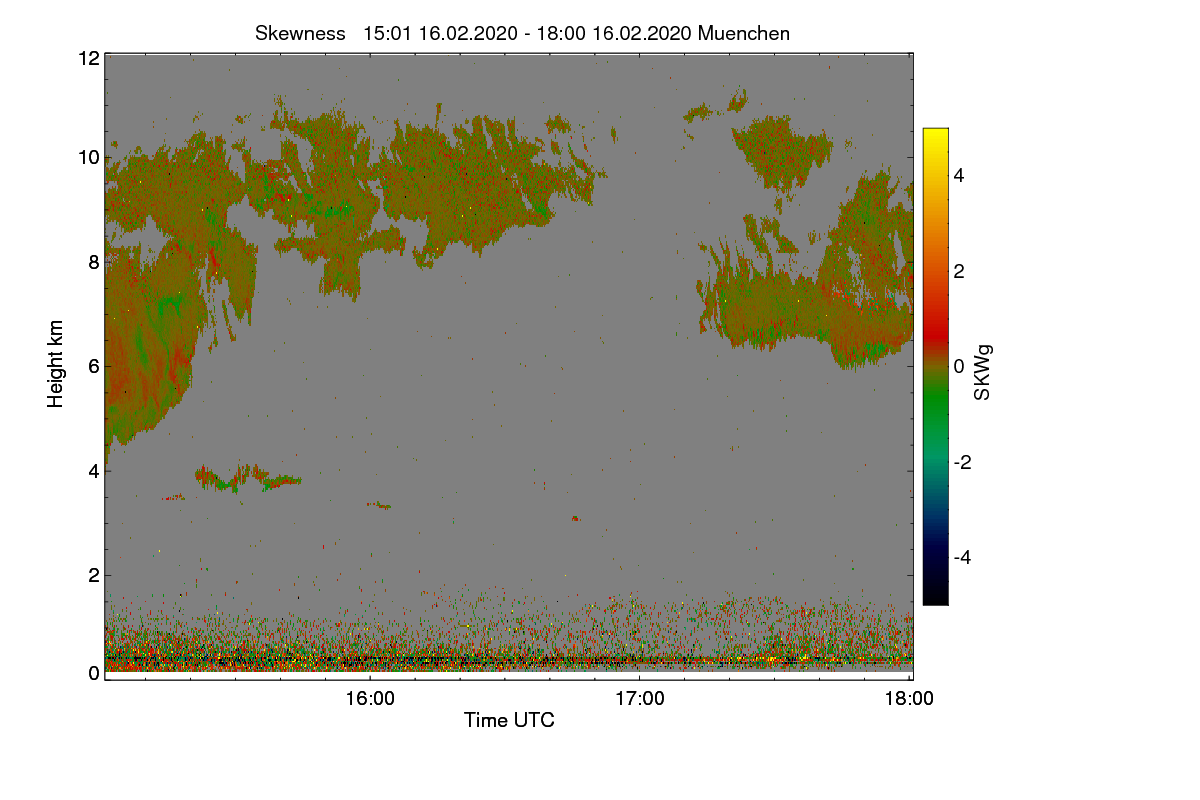Click the height tick label 6
1200x800 pixels.
92,366
